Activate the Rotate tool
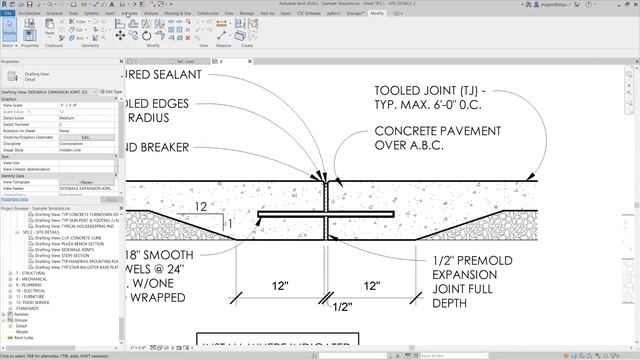640x360 pixels. (x=146, y=36)
